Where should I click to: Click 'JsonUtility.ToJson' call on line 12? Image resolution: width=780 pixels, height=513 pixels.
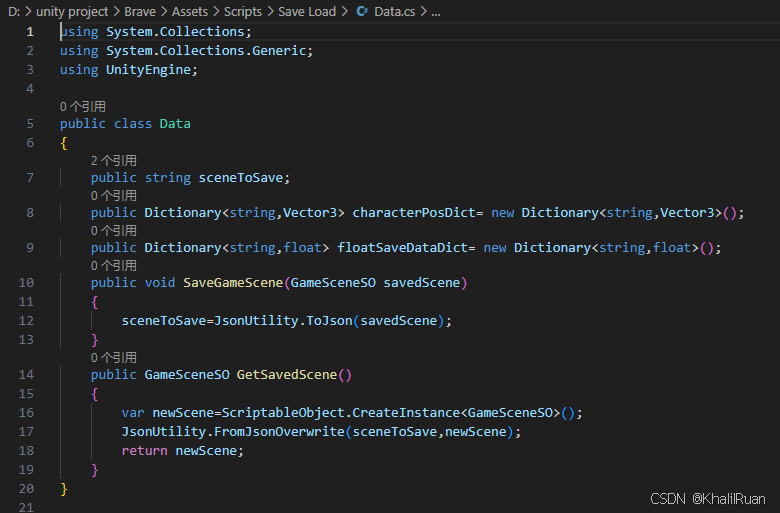pyautogui.click(x=283, y=320)
